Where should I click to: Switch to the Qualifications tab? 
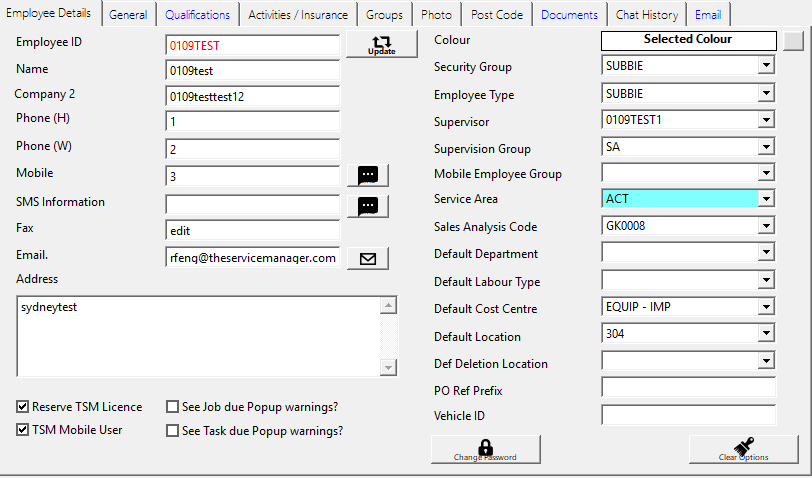click(197, 15)
